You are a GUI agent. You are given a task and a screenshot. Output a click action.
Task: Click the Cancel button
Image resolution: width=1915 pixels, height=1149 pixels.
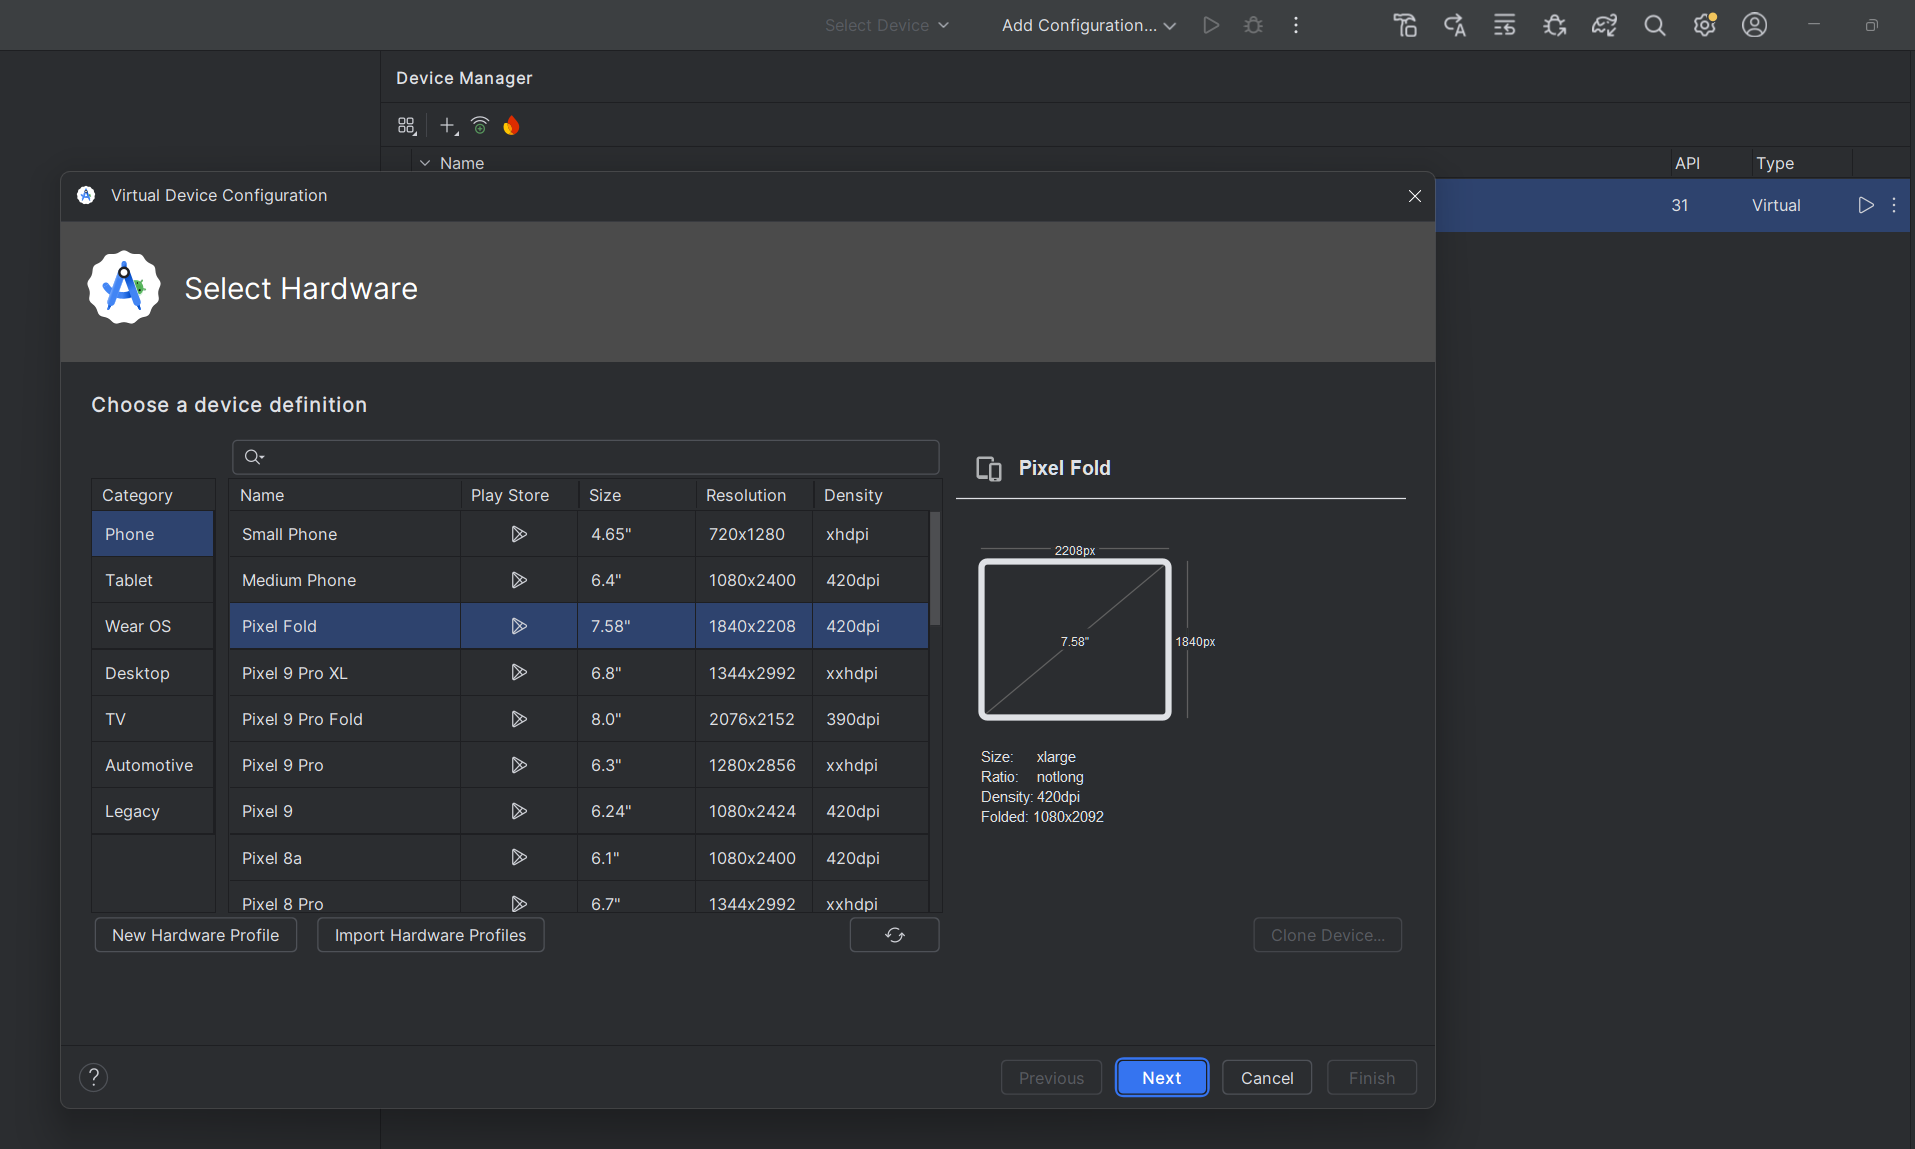(x=1267, y=1078)
